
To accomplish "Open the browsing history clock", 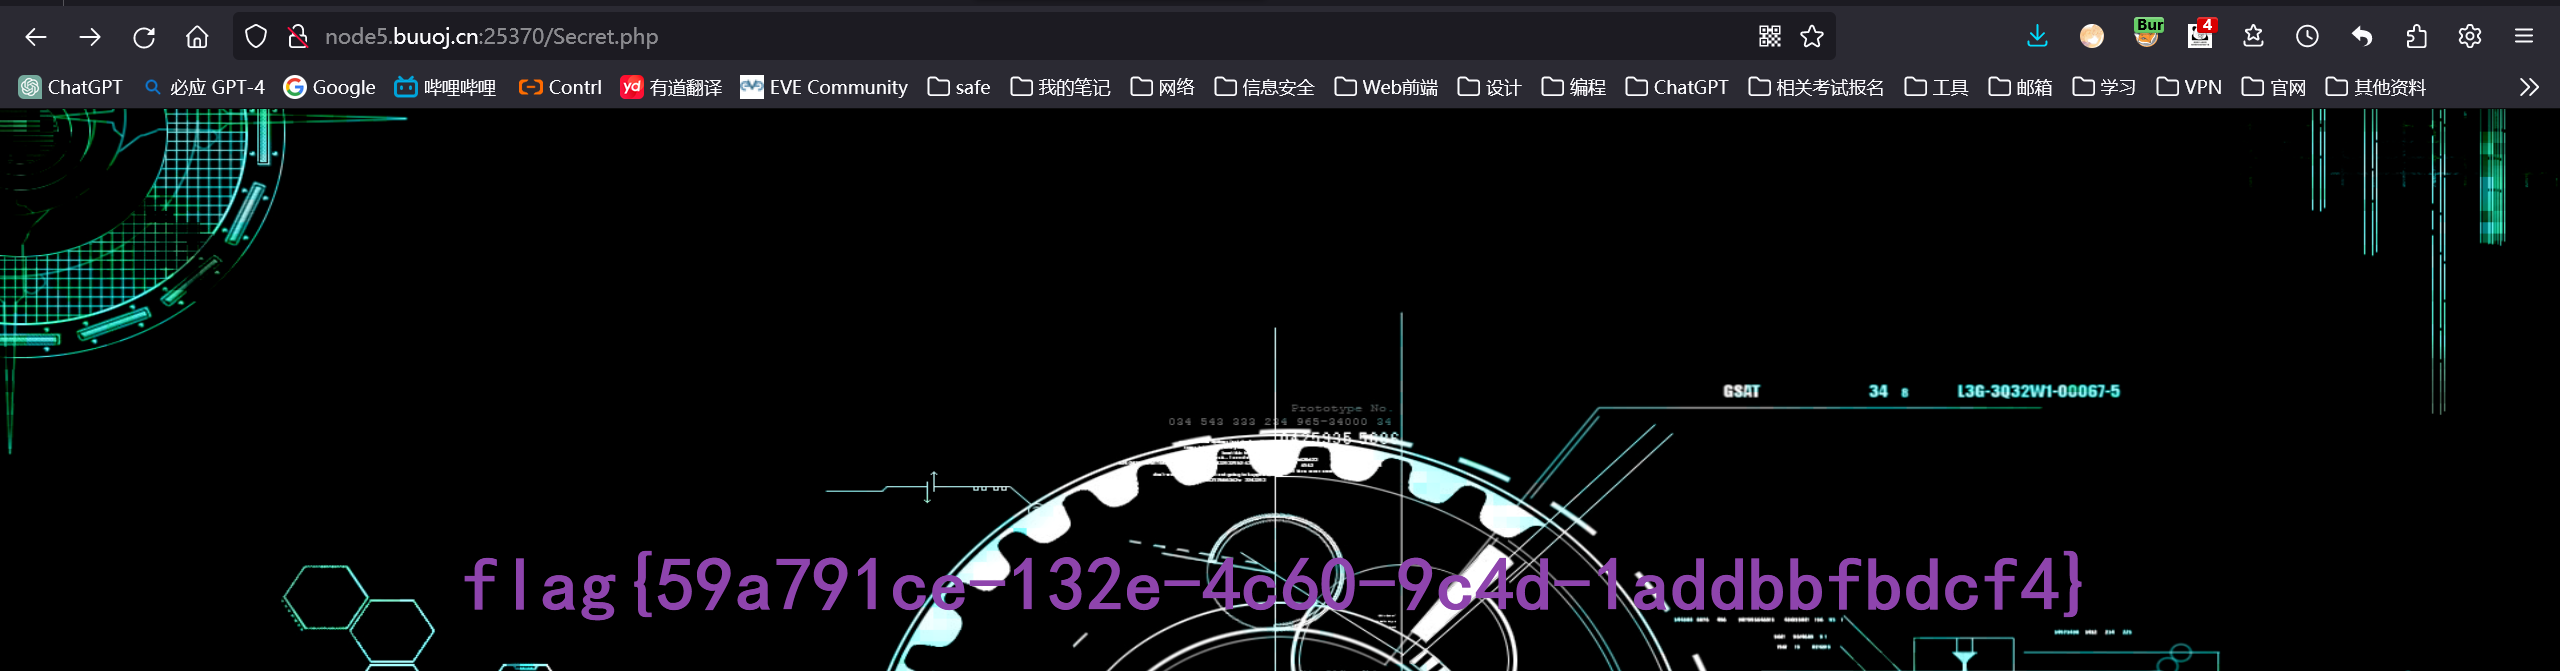I will click(x=2307, y=37).
